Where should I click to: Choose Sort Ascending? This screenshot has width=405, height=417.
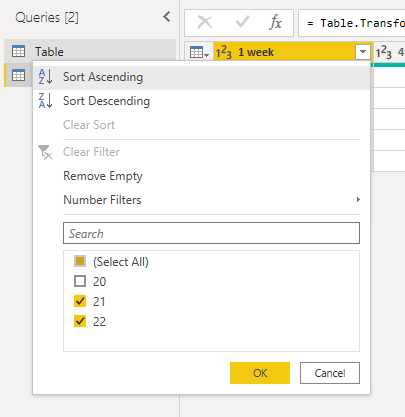[201, 77]
